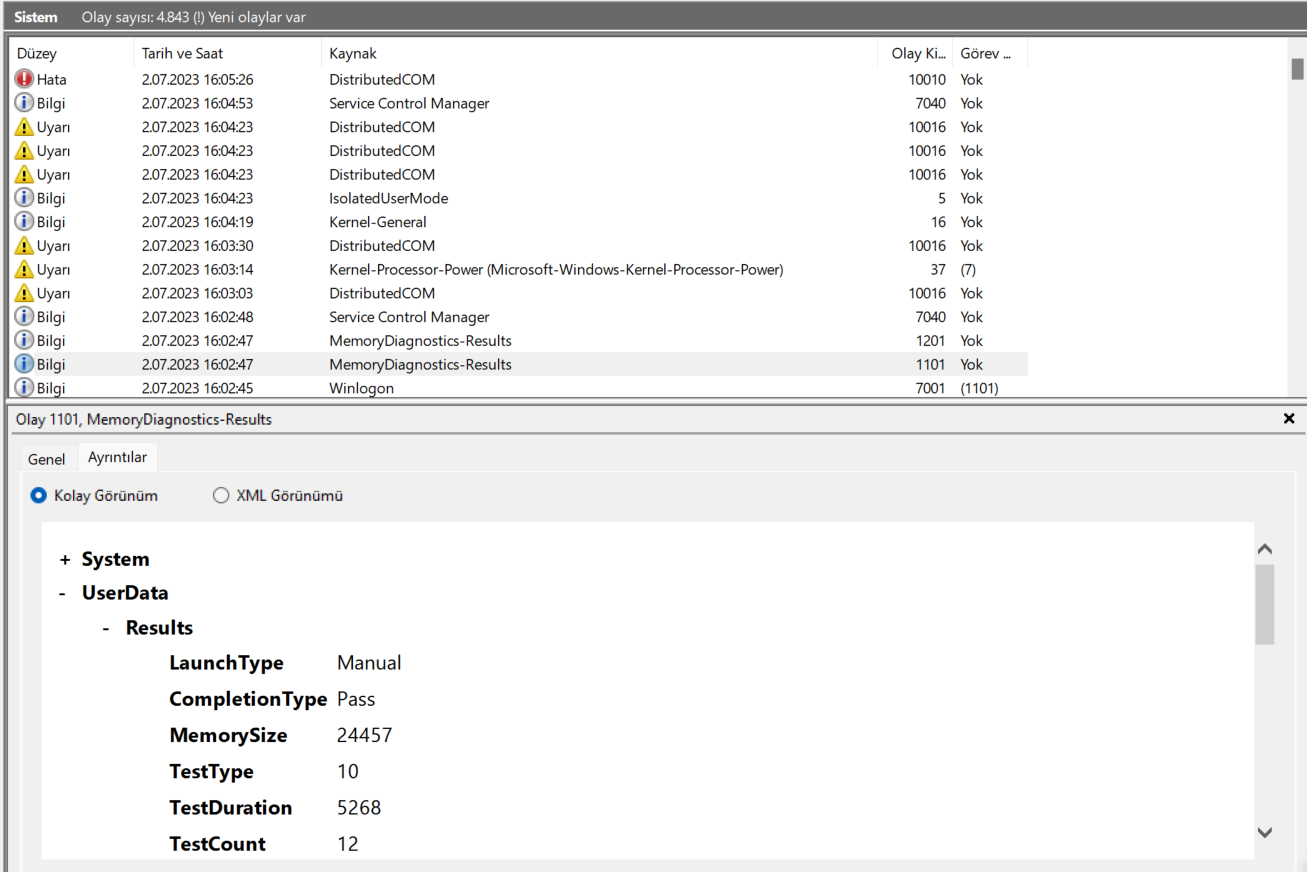
Task: Click the info icon of the event 1201 row
Action: (x=24, y=341)
